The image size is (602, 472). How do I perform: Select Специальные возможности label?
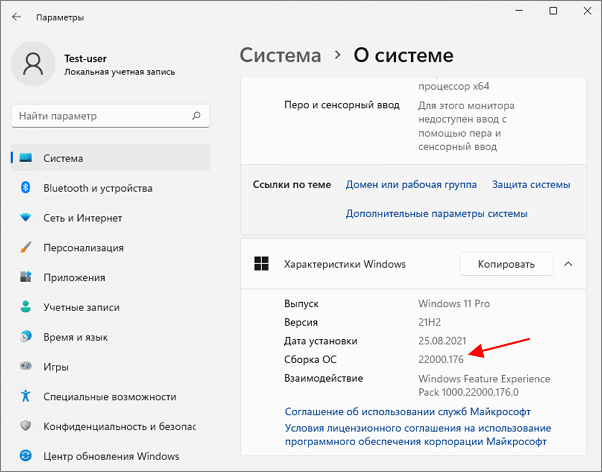click(x=109, y=397)
